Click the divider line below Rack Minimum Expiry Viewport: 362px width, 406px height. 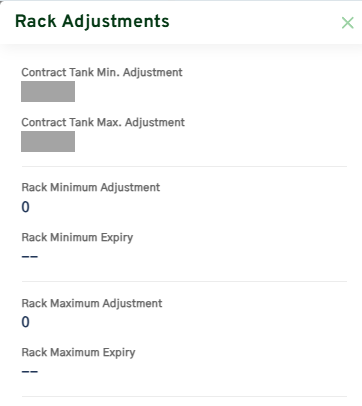click(184, 281)
